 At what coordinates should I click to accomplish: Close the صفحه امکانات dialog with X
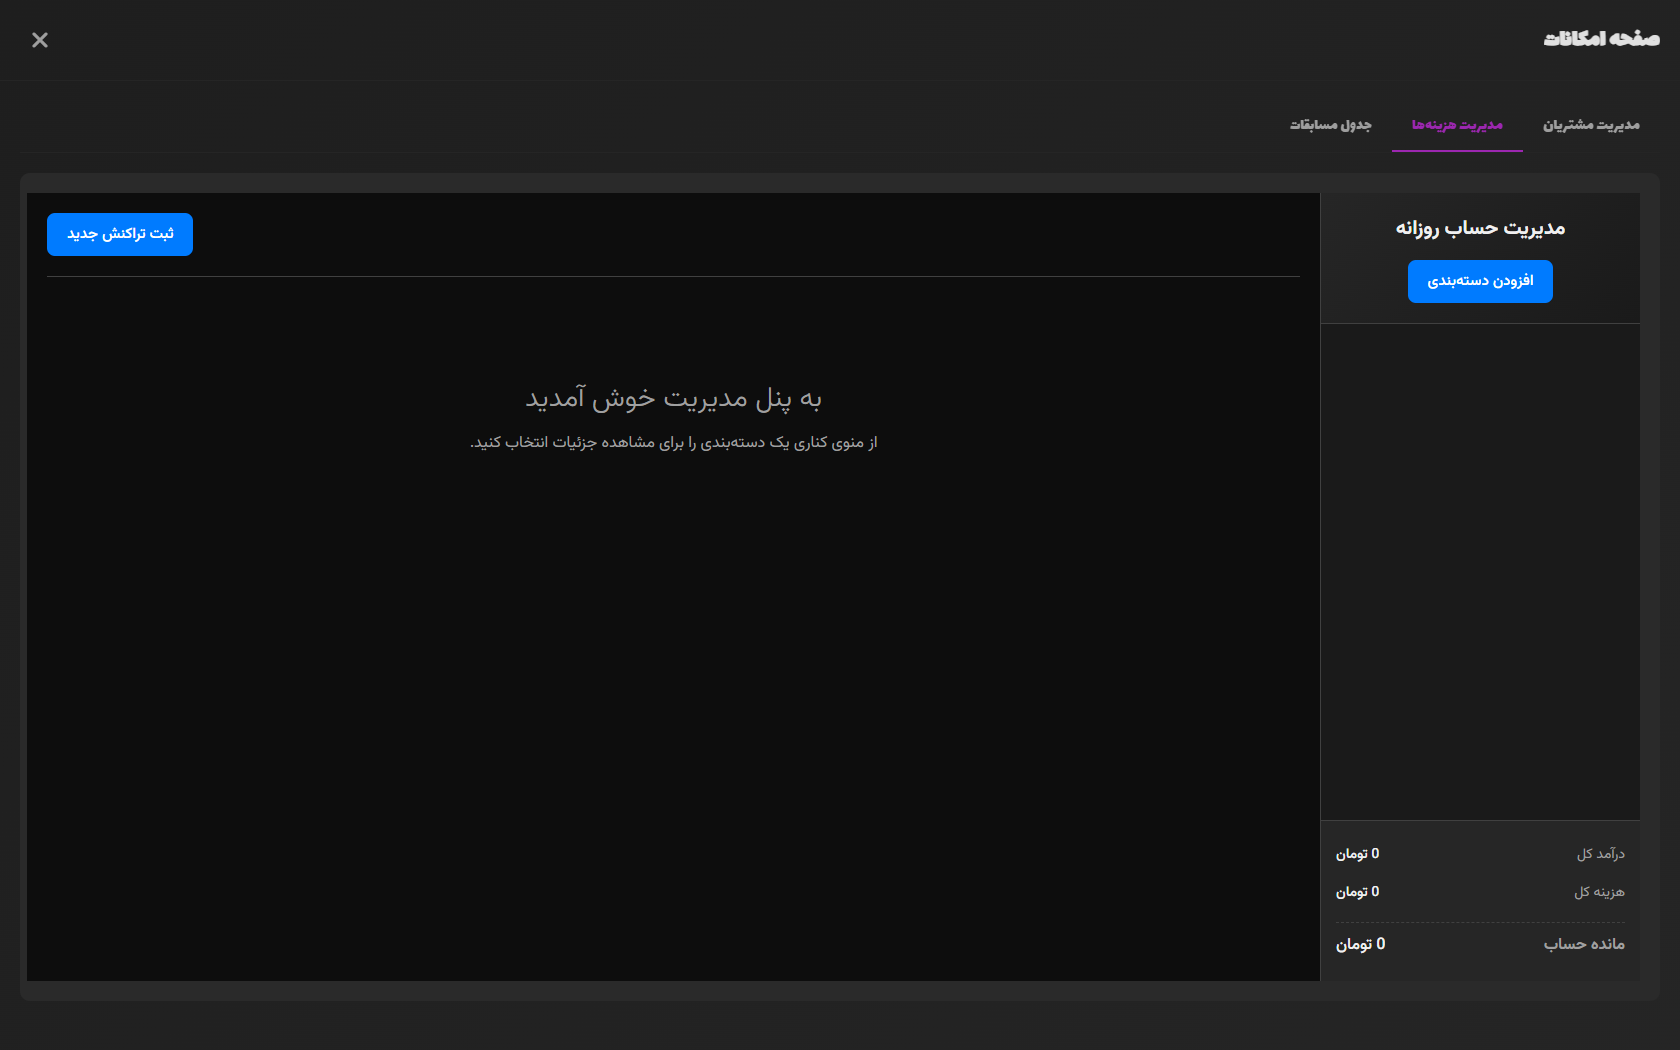pyautogui.click(x=40, y=40)
